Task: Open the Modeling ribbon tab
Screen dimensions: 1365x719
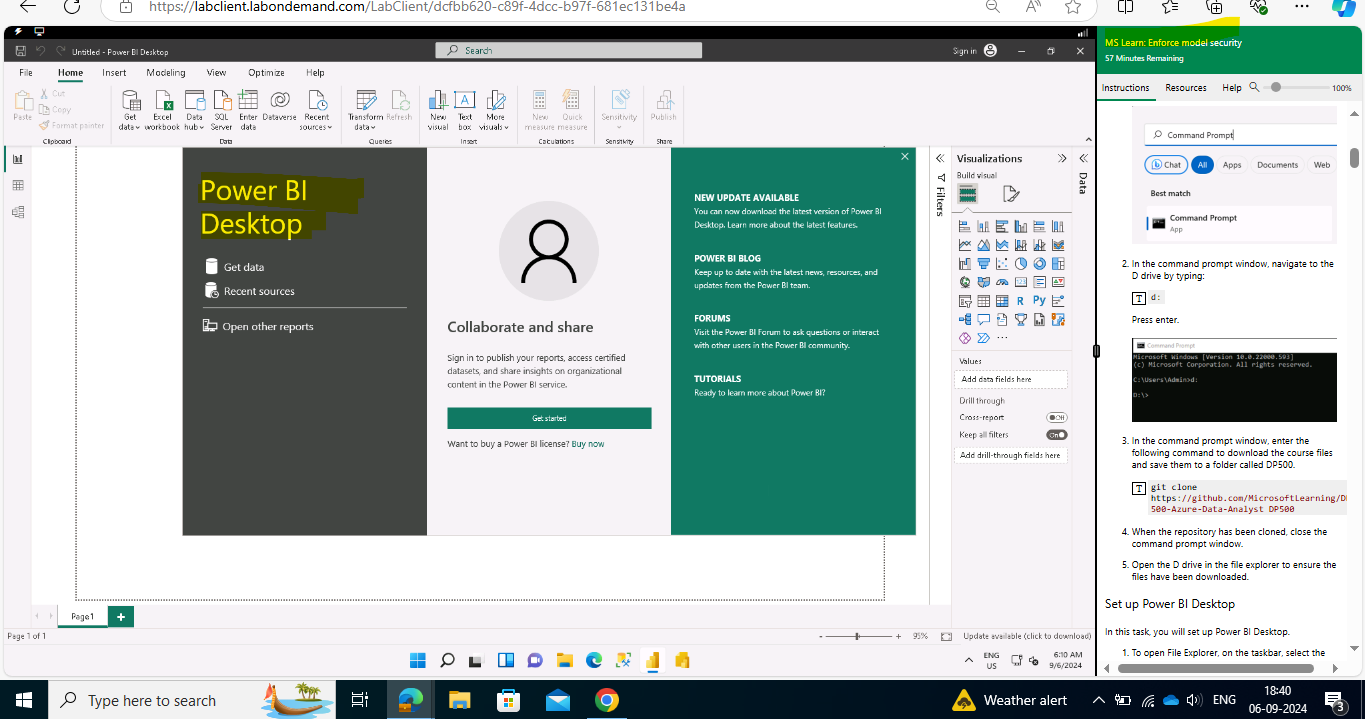Action: pyautogui.click(x=166, y=73)
